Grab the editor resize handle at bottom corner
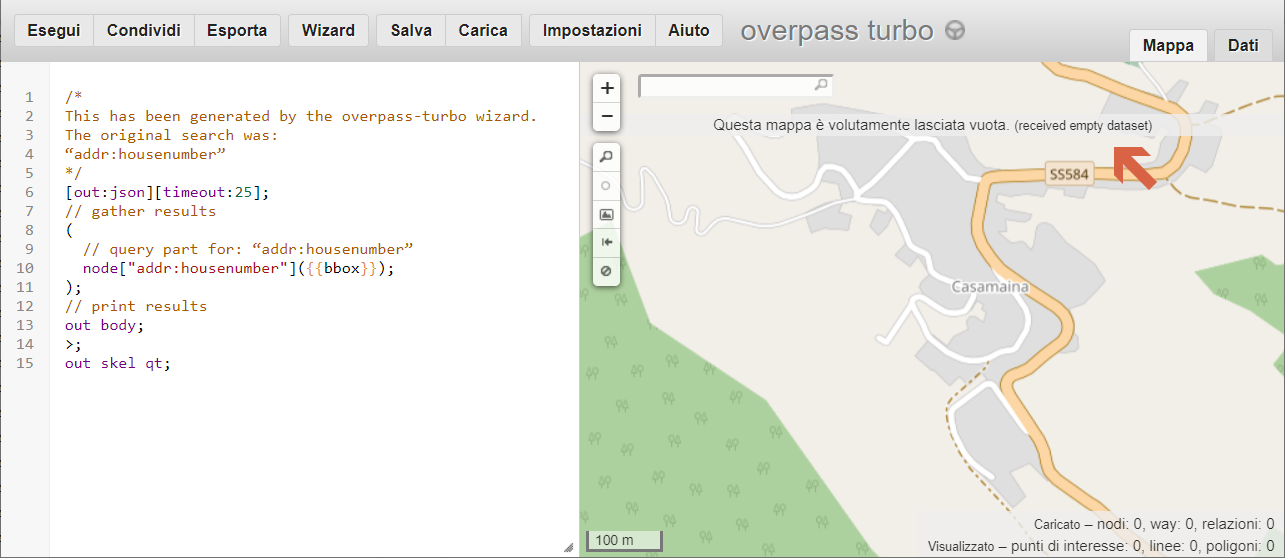The image size is (1285, 558). click(568, 547)
